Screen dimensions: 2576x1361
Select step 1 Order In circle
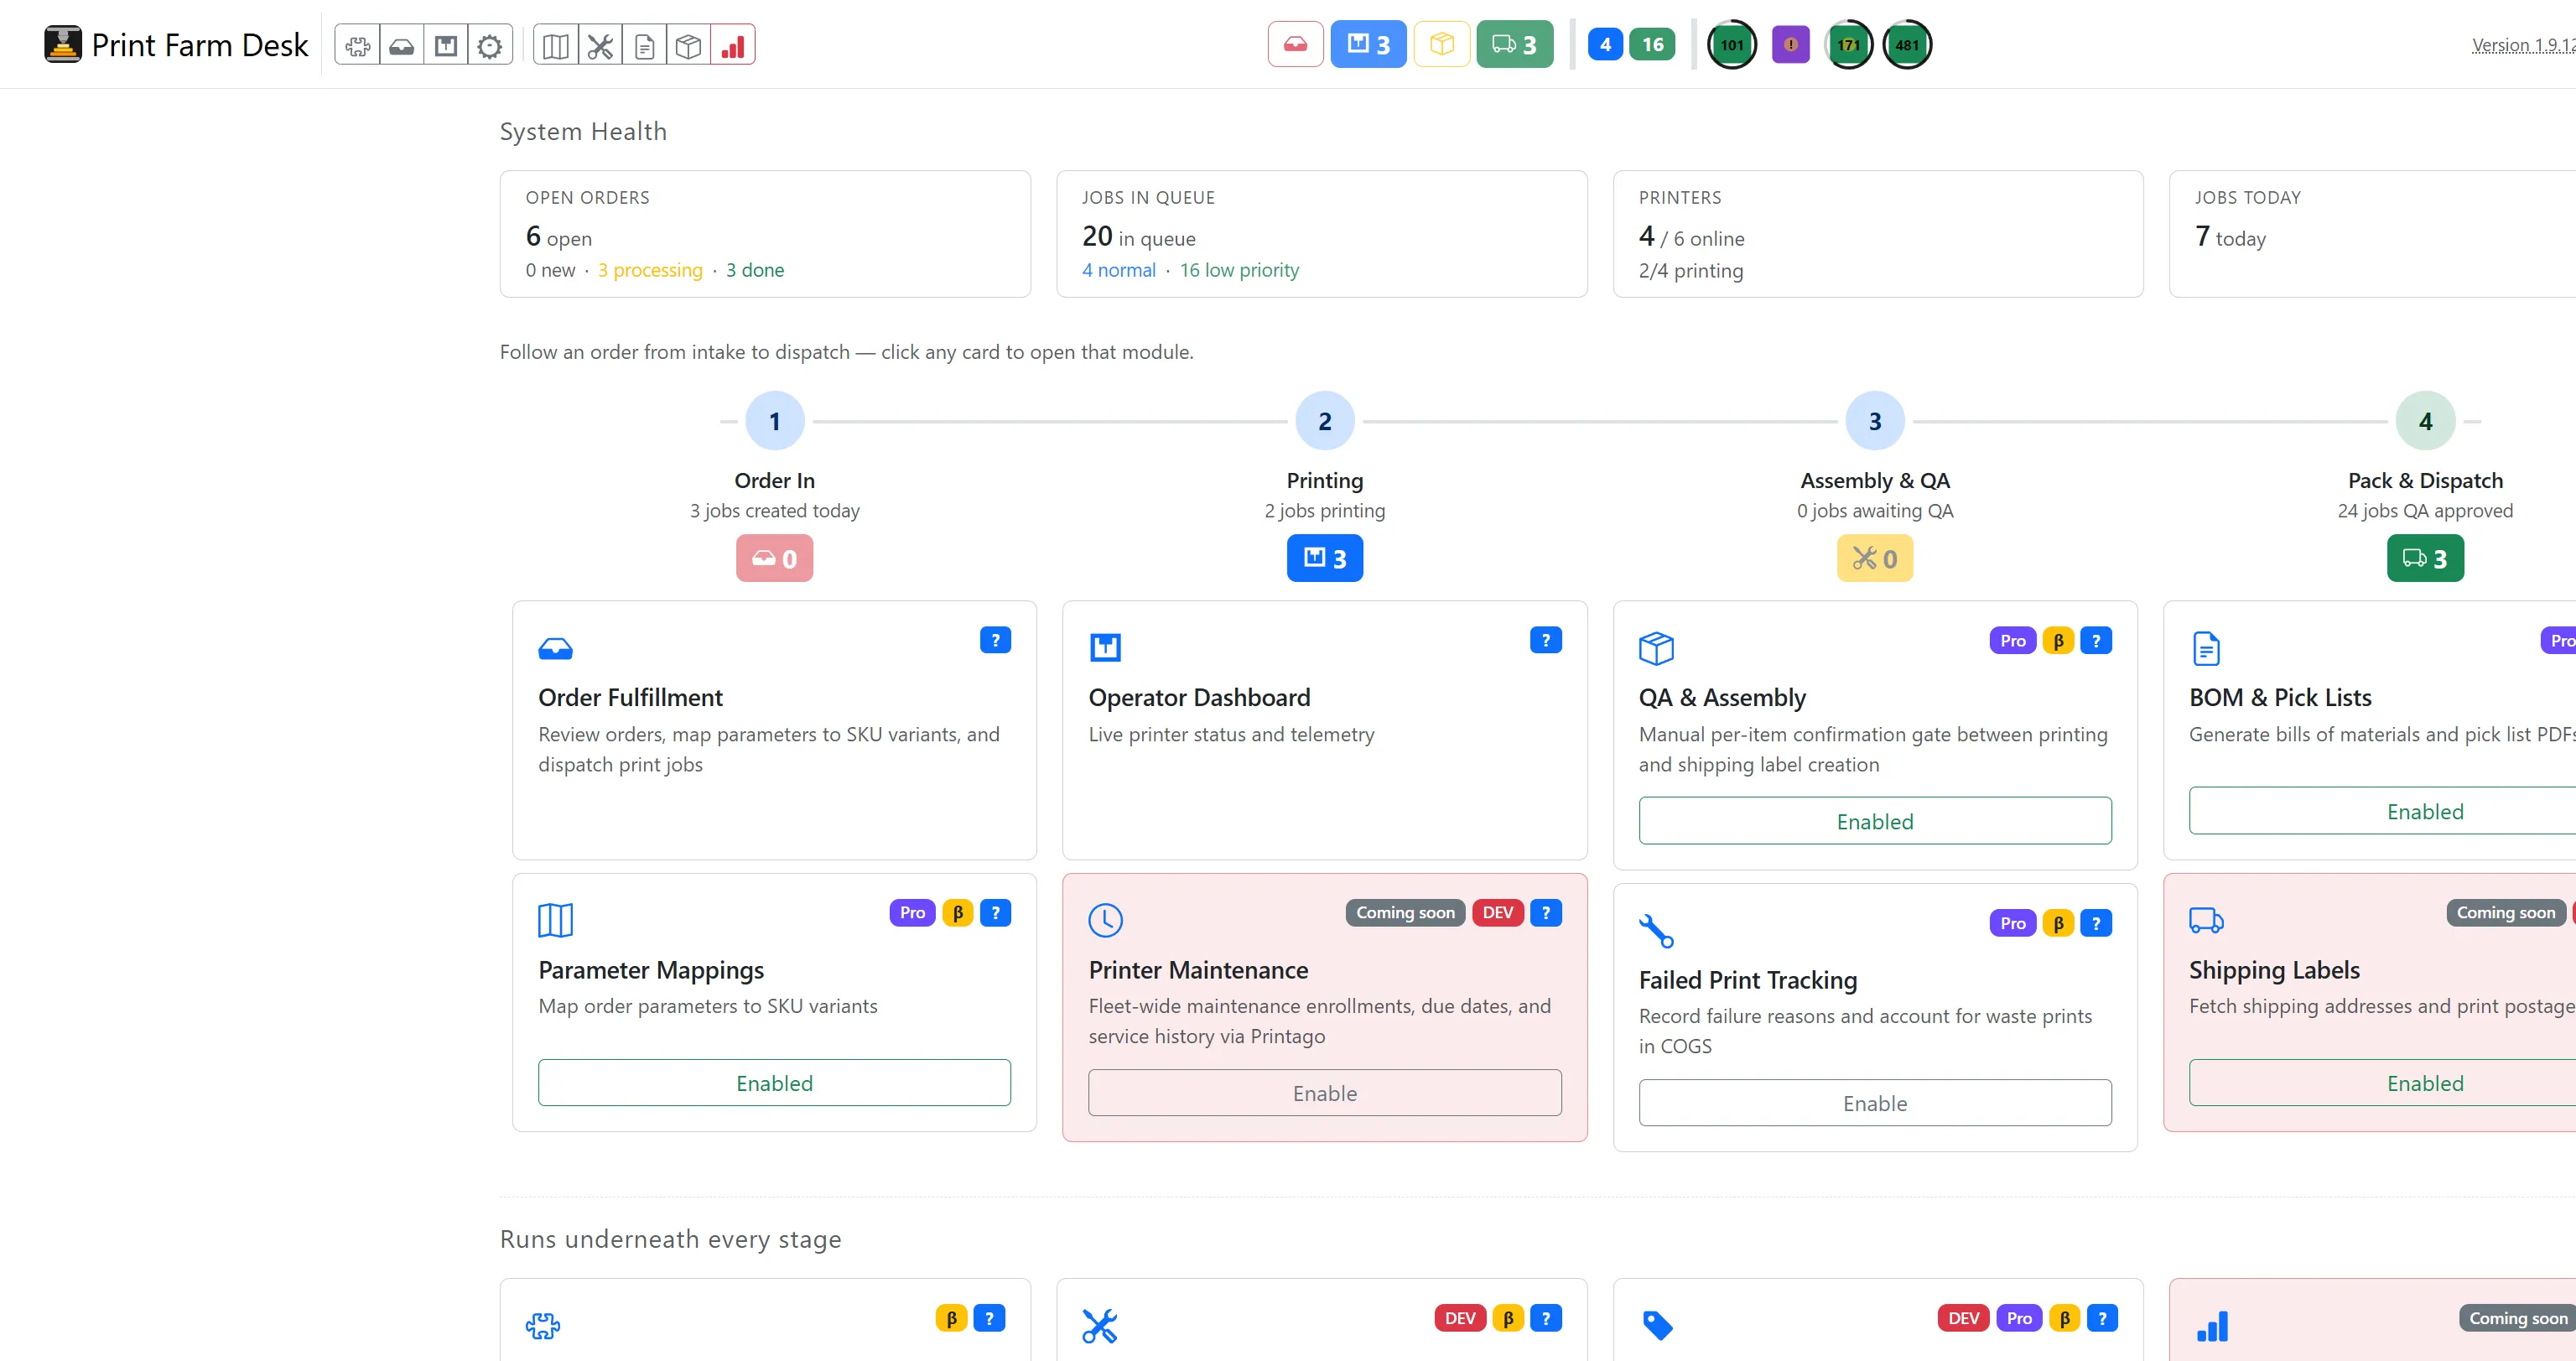tap(774, 421)
